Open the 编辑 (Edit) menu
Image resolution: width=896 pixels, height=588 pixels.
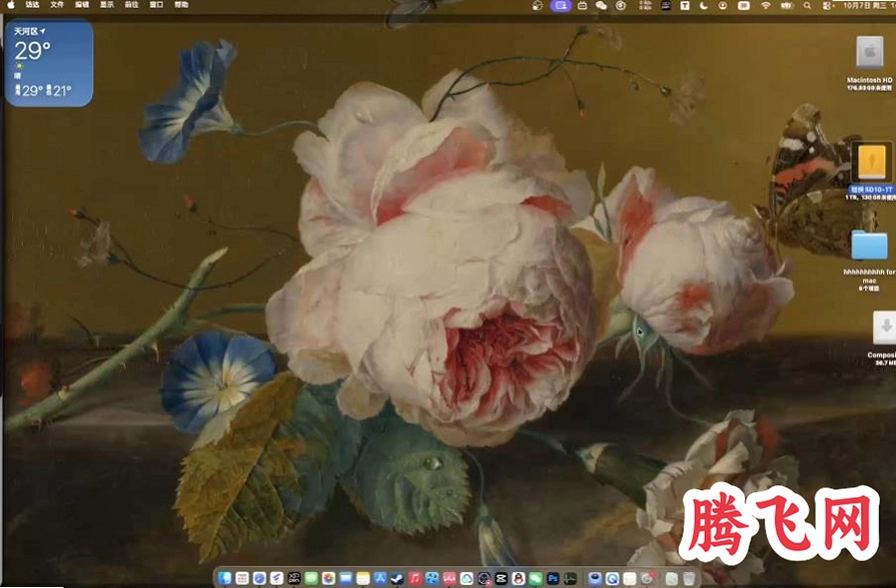82,5
